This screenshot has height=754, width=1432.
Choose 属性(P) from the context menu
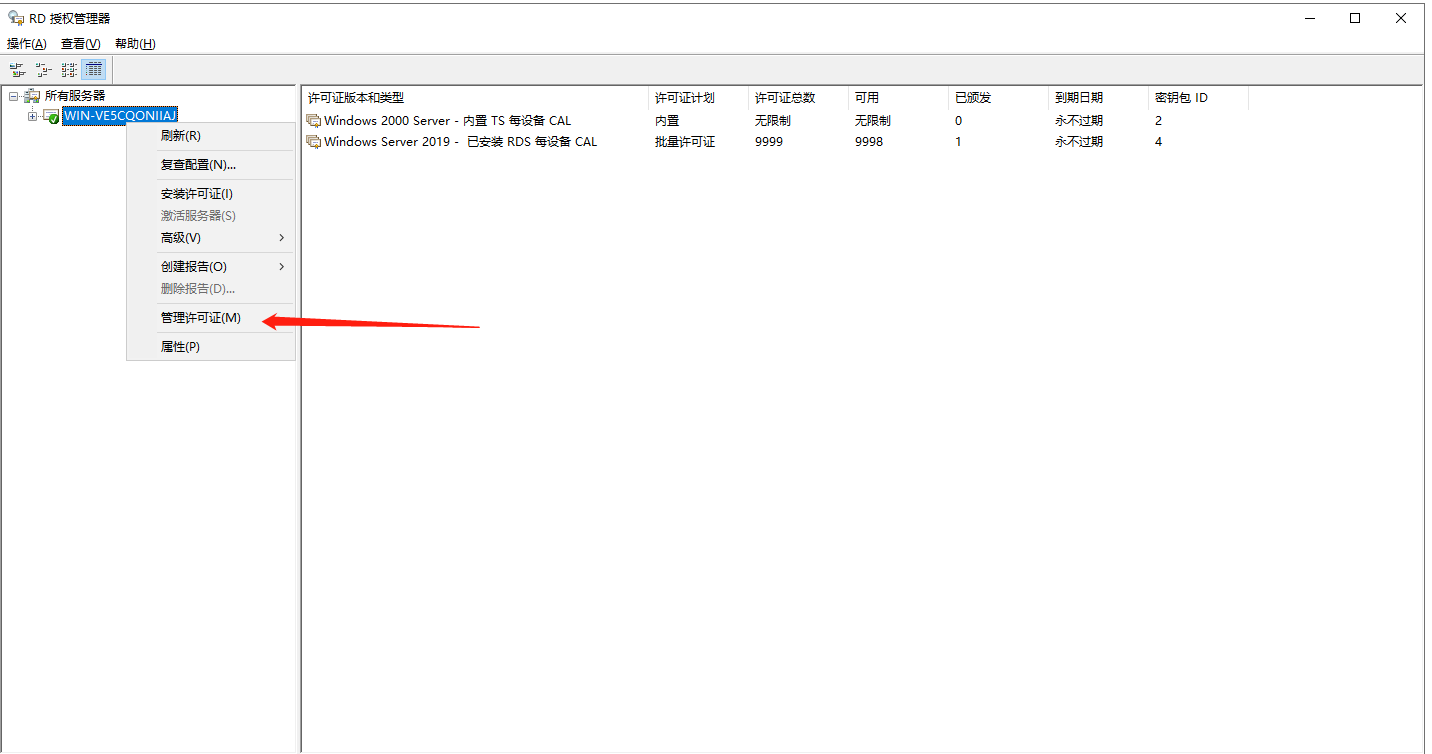pyautogui.click(x=211, y=347)
